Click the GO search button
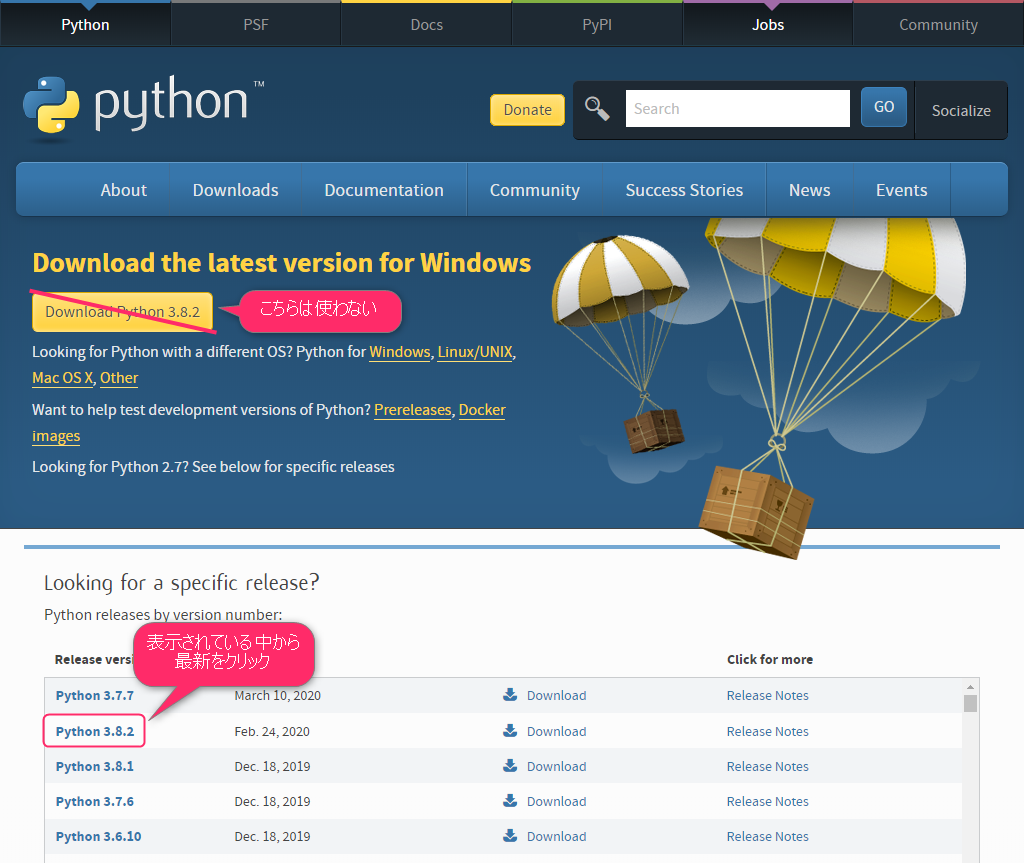The image size is (1024, 863). 884,107
